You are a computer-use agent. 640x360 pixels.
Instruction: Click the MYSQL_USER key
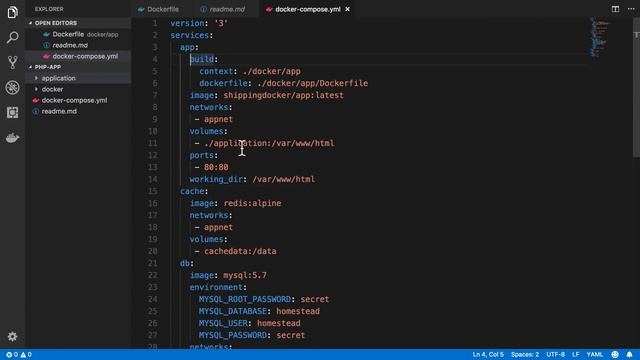point(223,323)
